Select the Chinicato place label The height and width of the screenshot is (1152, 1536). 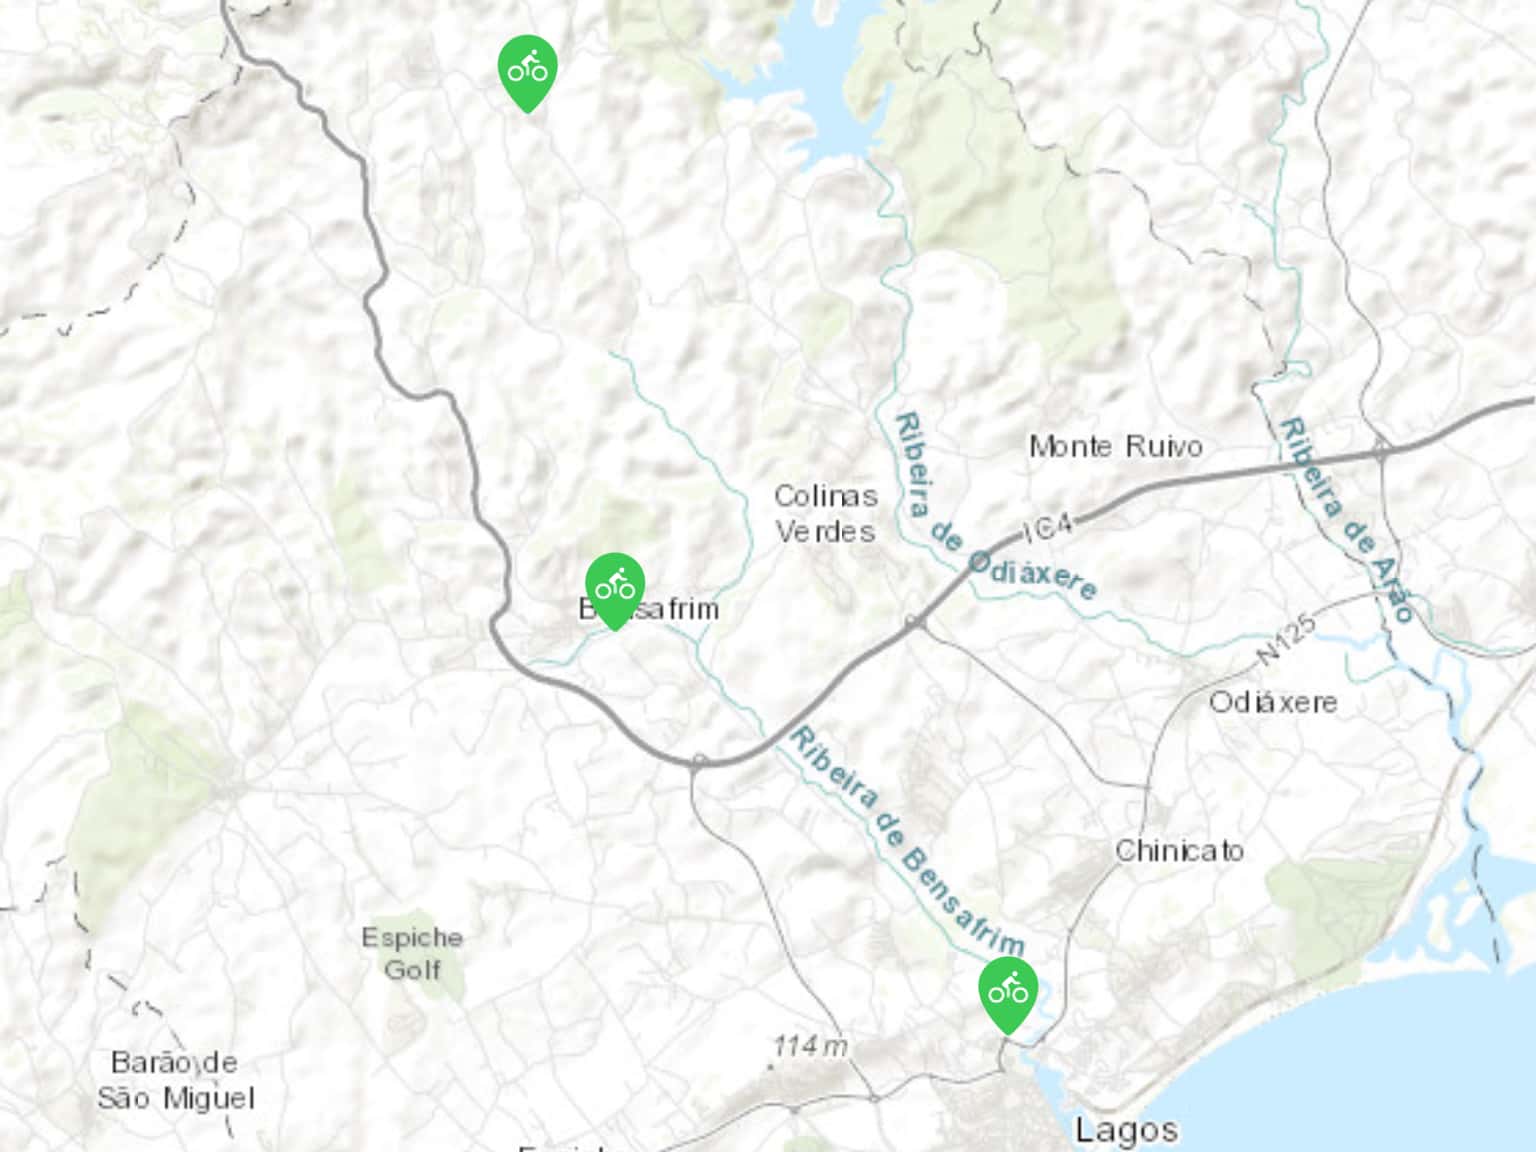(1180, 851)
